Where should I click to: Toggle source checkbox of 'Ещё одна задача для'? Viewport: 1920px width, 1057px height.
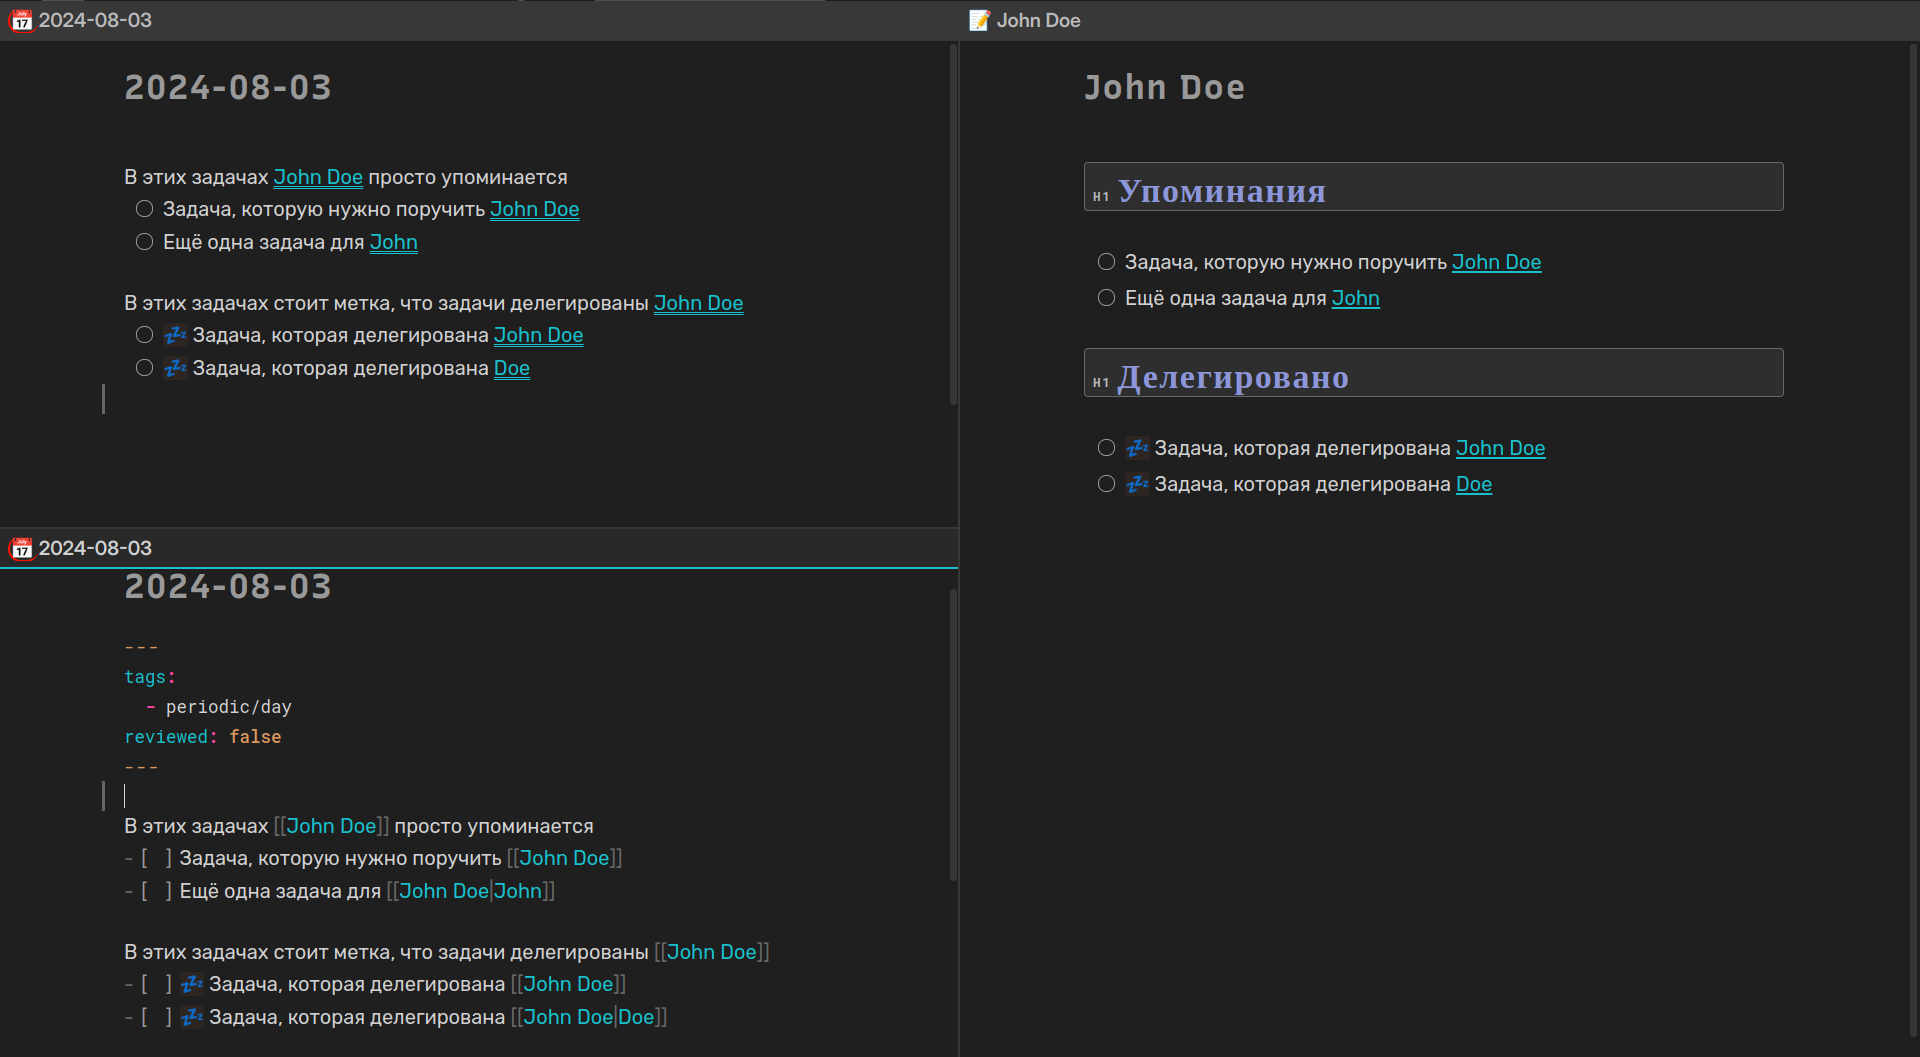click(x=156, y=891)
